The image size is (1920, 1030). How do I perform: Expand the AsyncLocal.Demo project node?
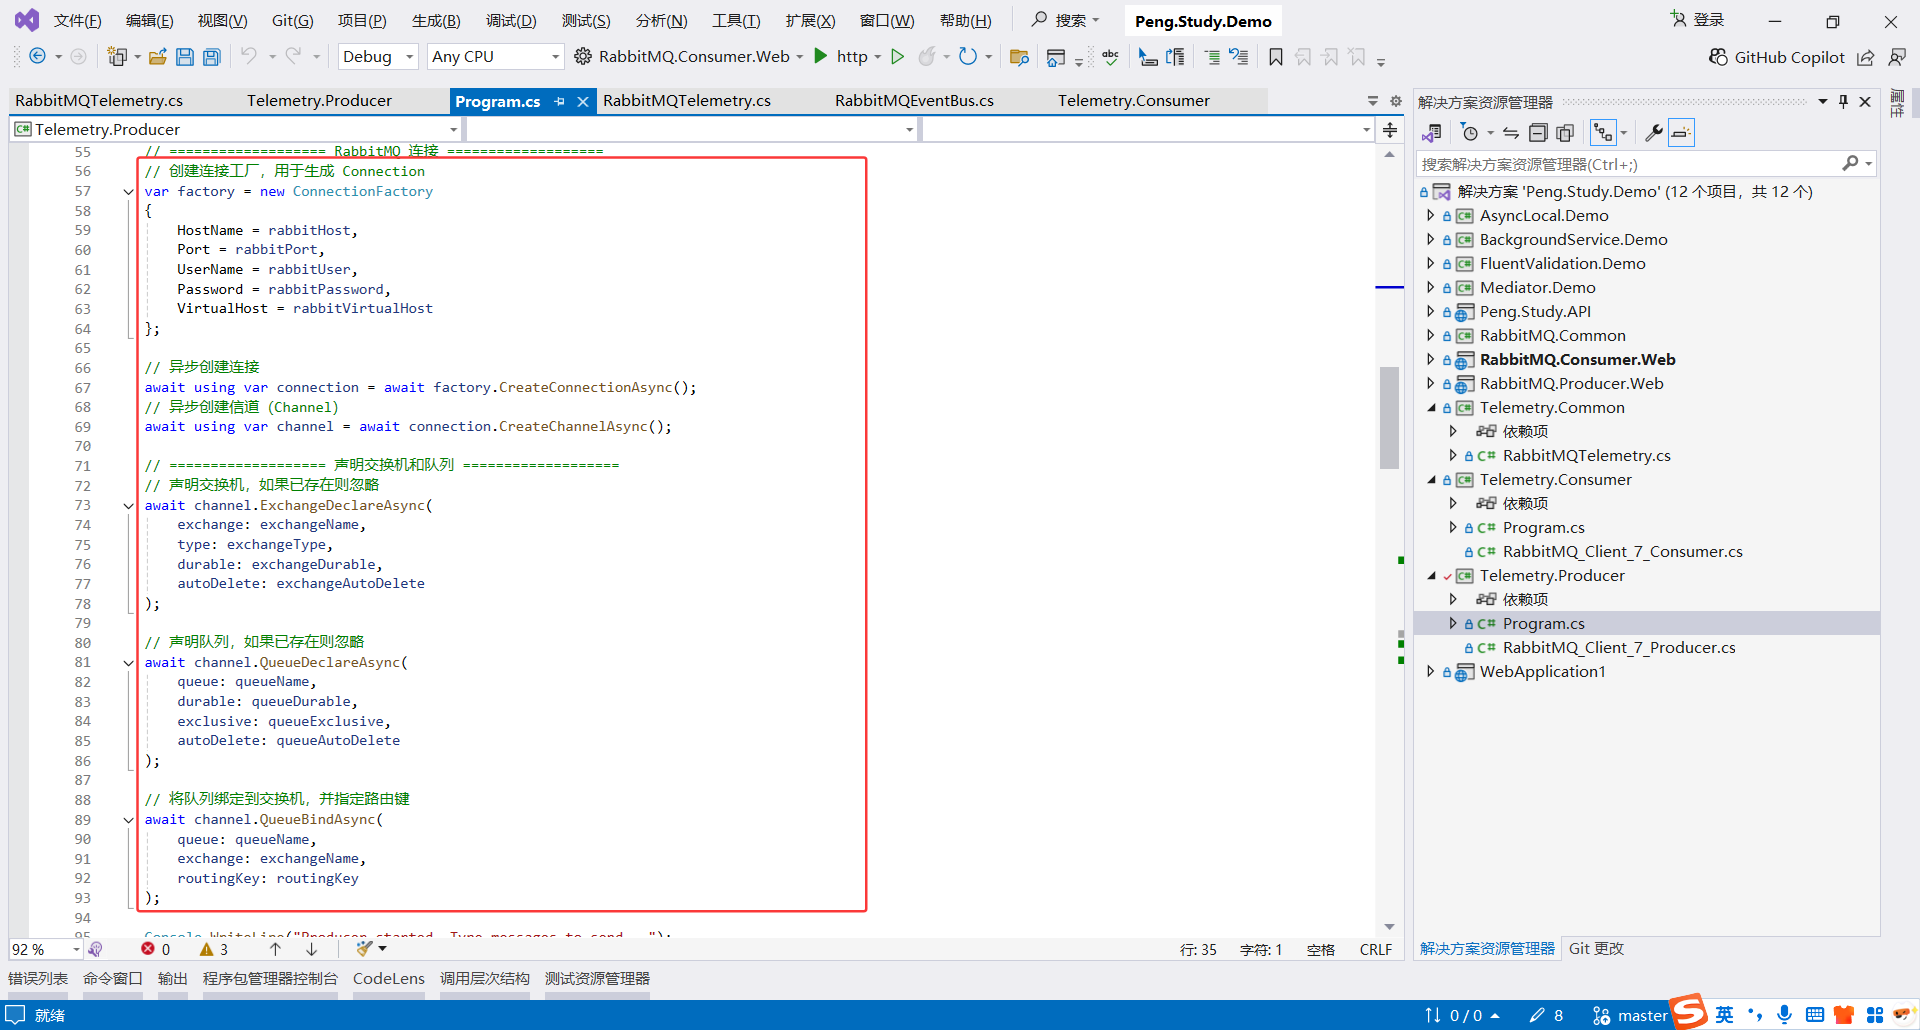click(x=1431, y=216)
